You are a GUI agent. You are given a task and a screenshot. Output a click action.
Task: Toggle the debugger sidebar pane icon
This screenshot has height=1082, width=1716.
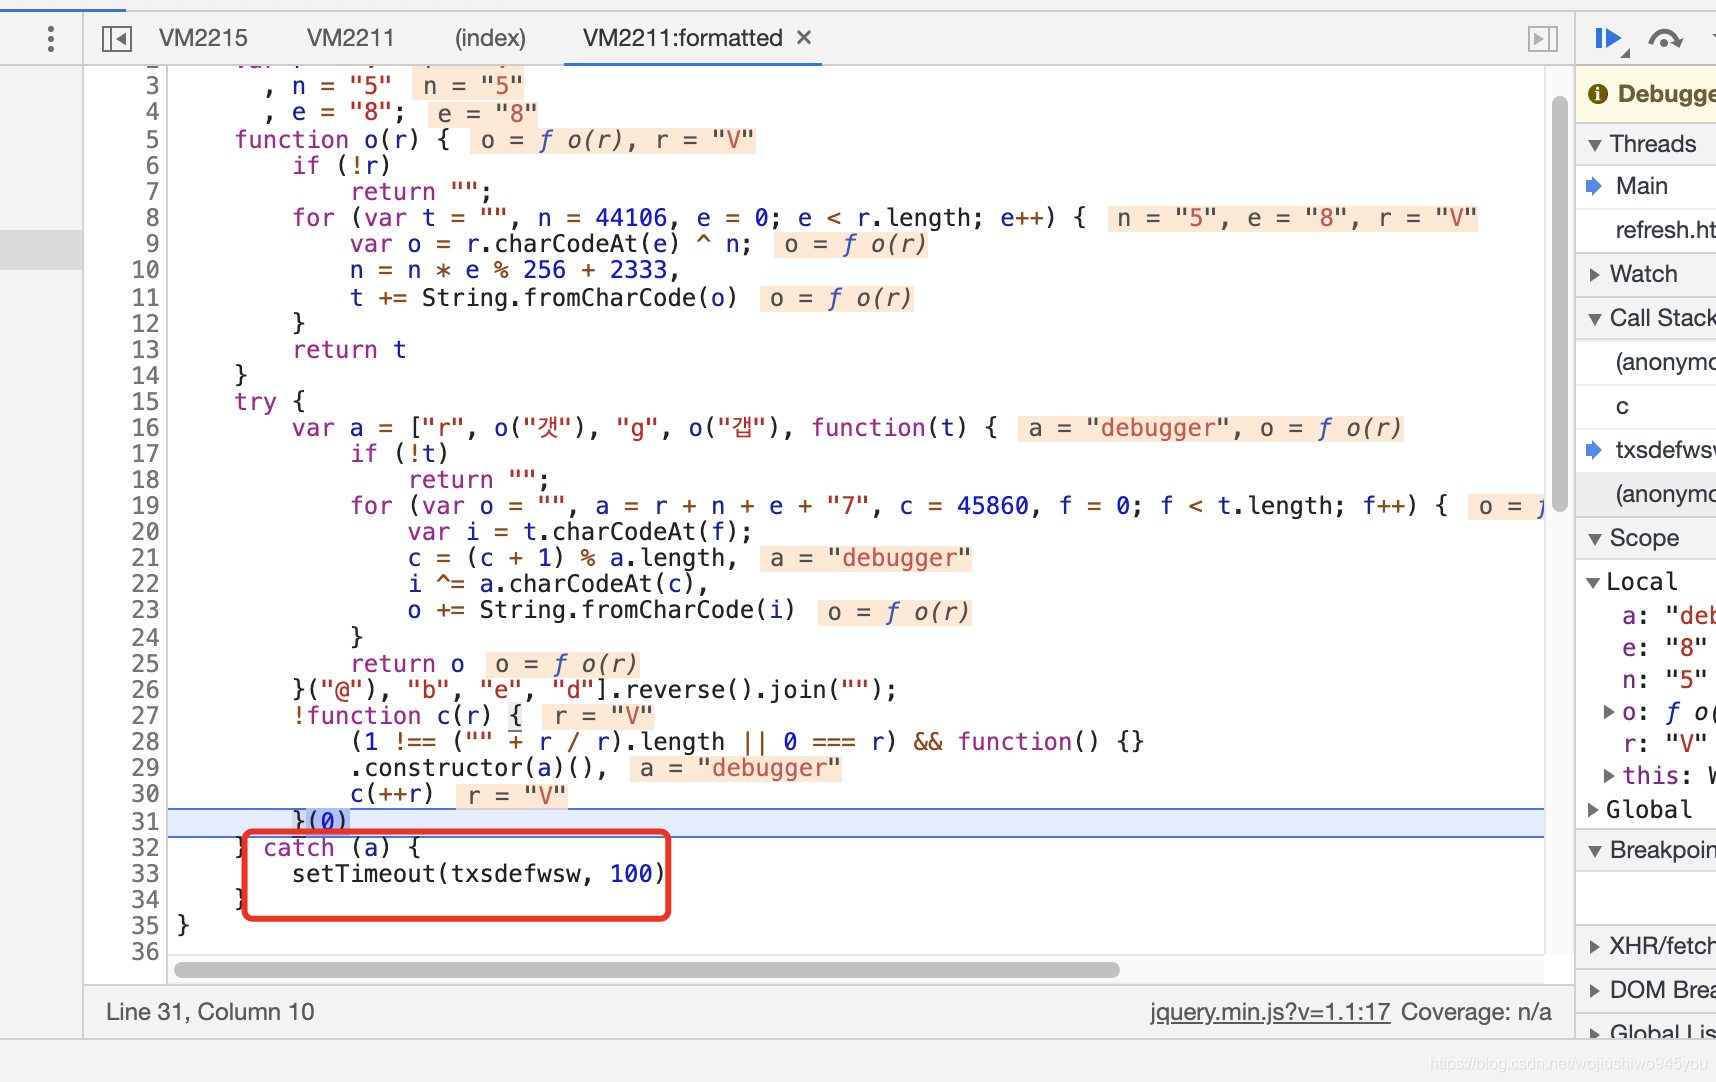tap(1543, 39)
